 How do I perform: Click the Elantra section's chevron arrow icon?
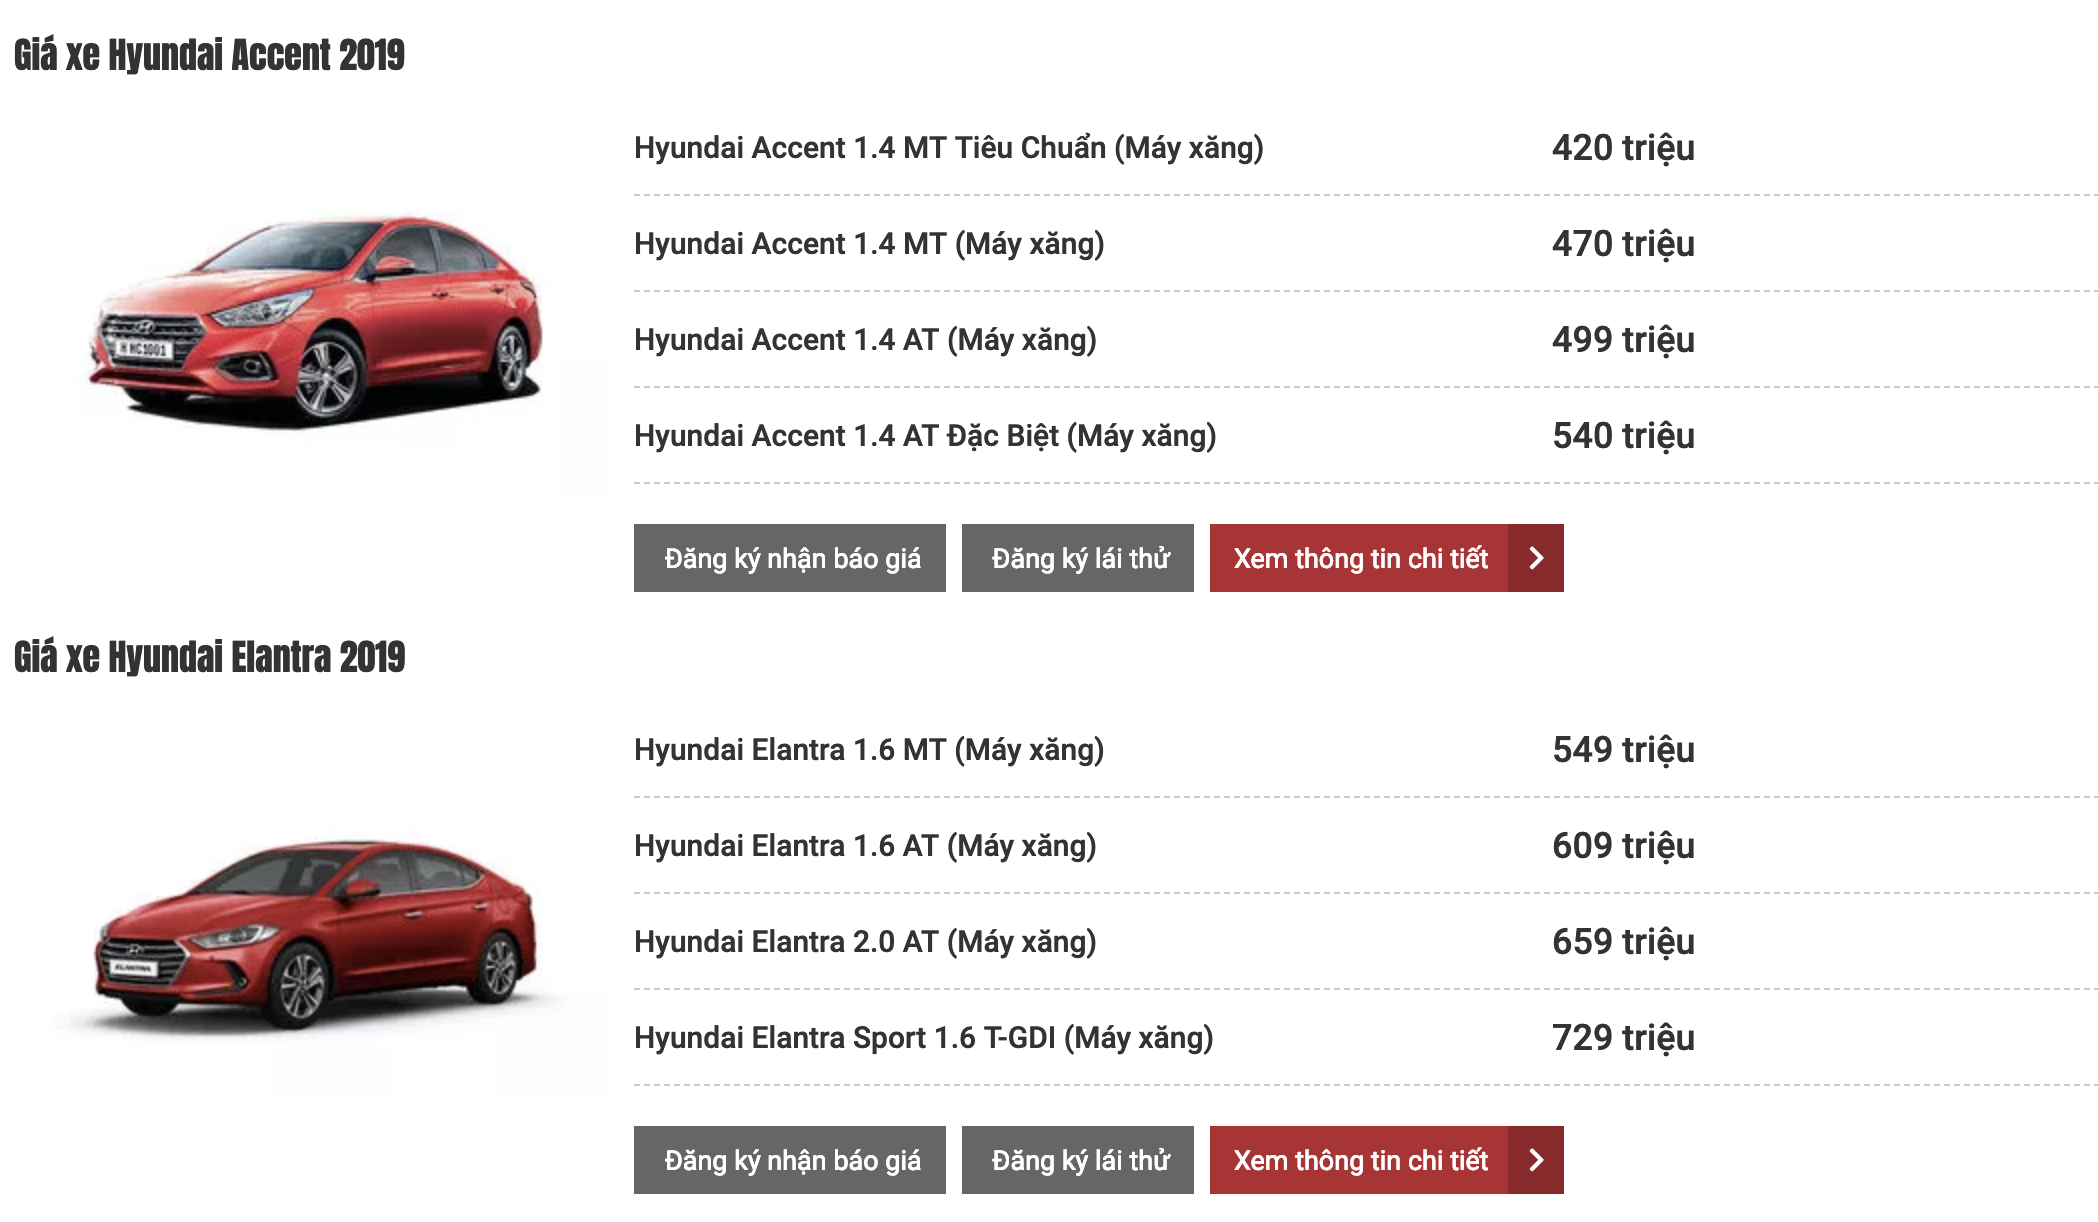click(1536, 1160)
